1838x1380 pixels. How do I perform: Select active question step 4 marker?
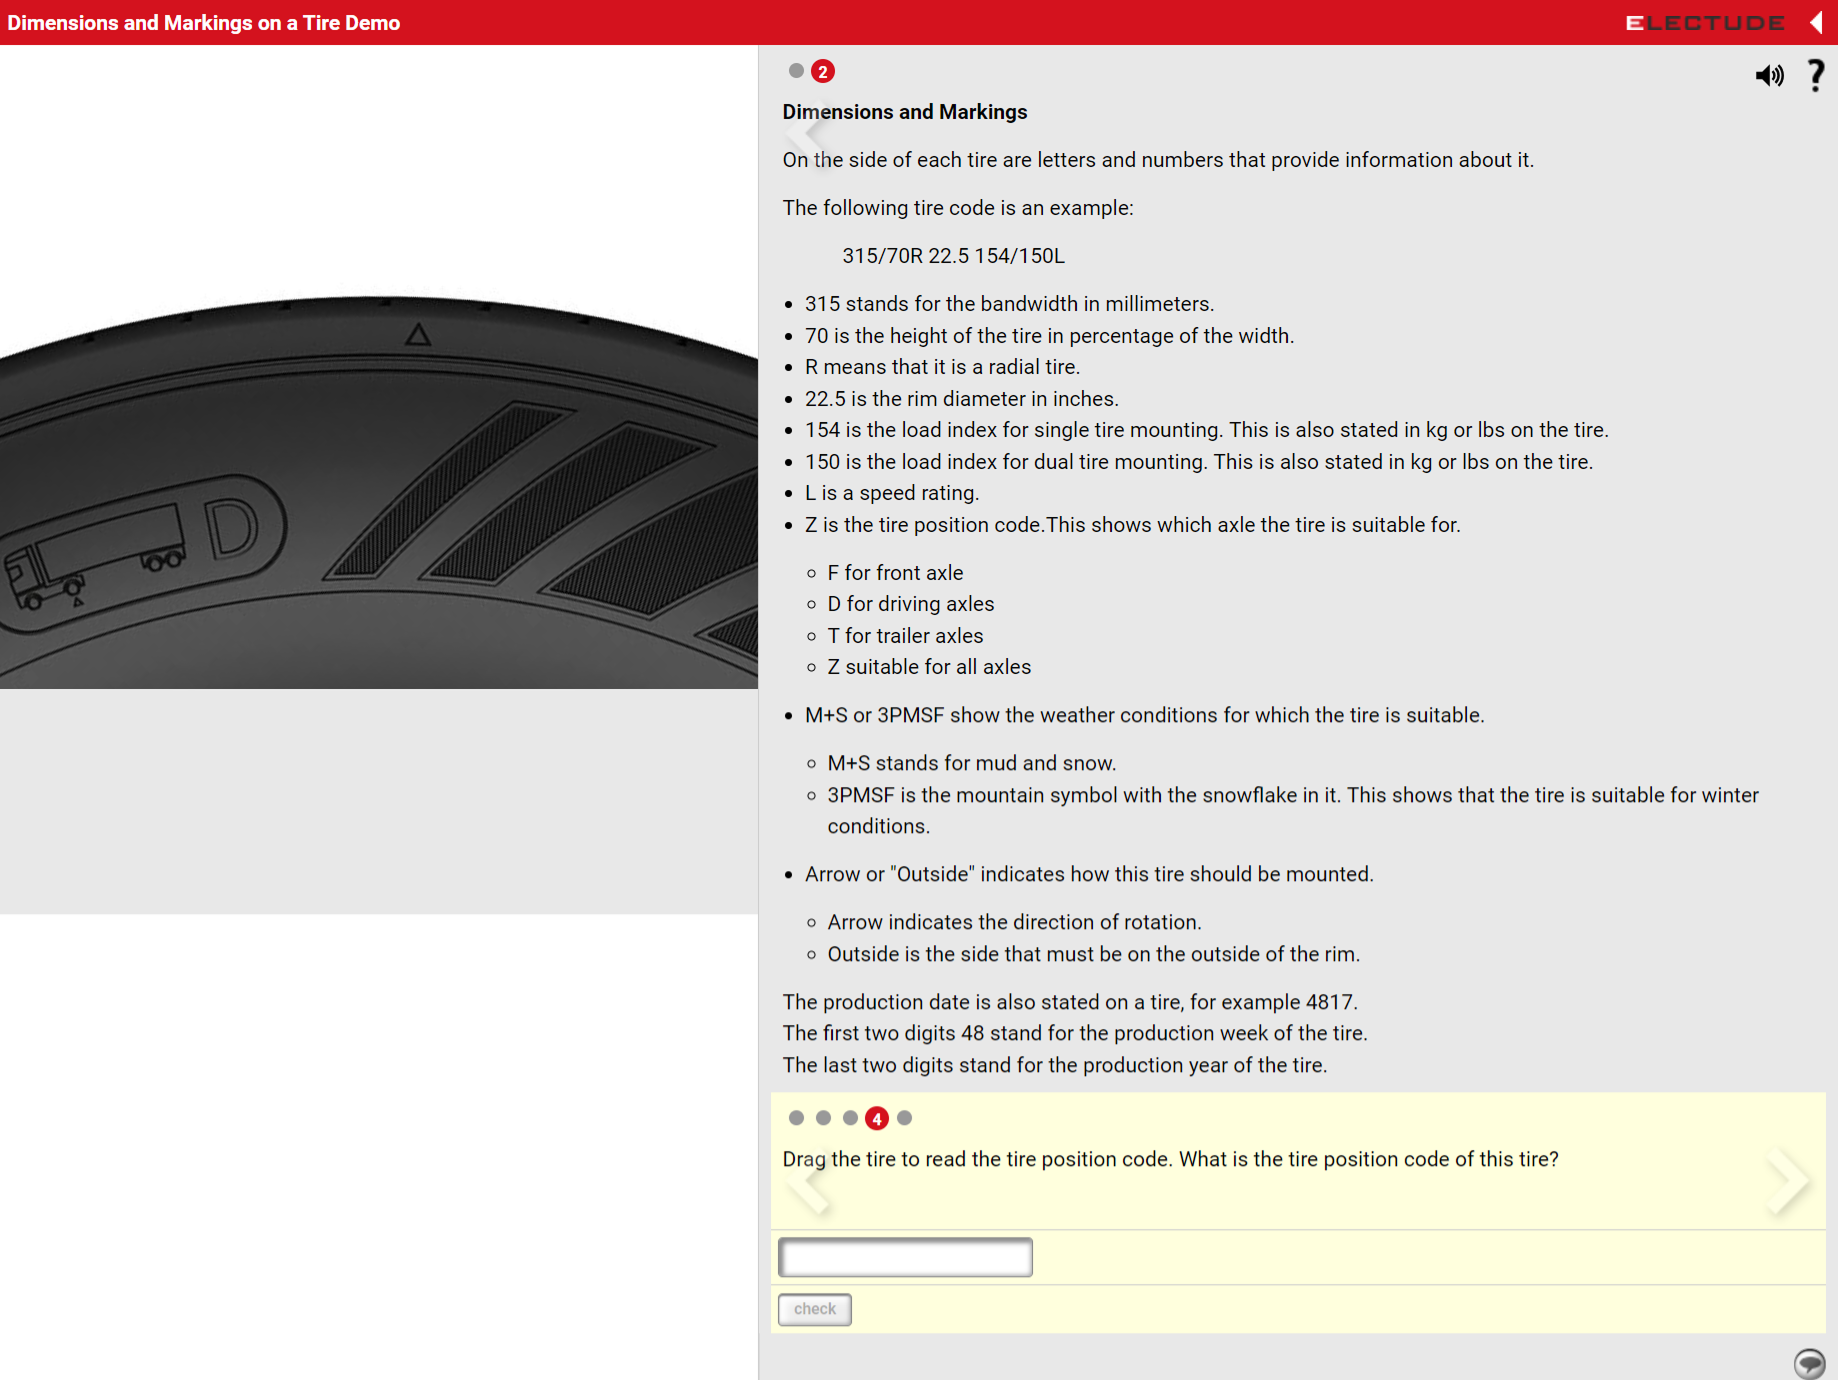(877, 1118)
